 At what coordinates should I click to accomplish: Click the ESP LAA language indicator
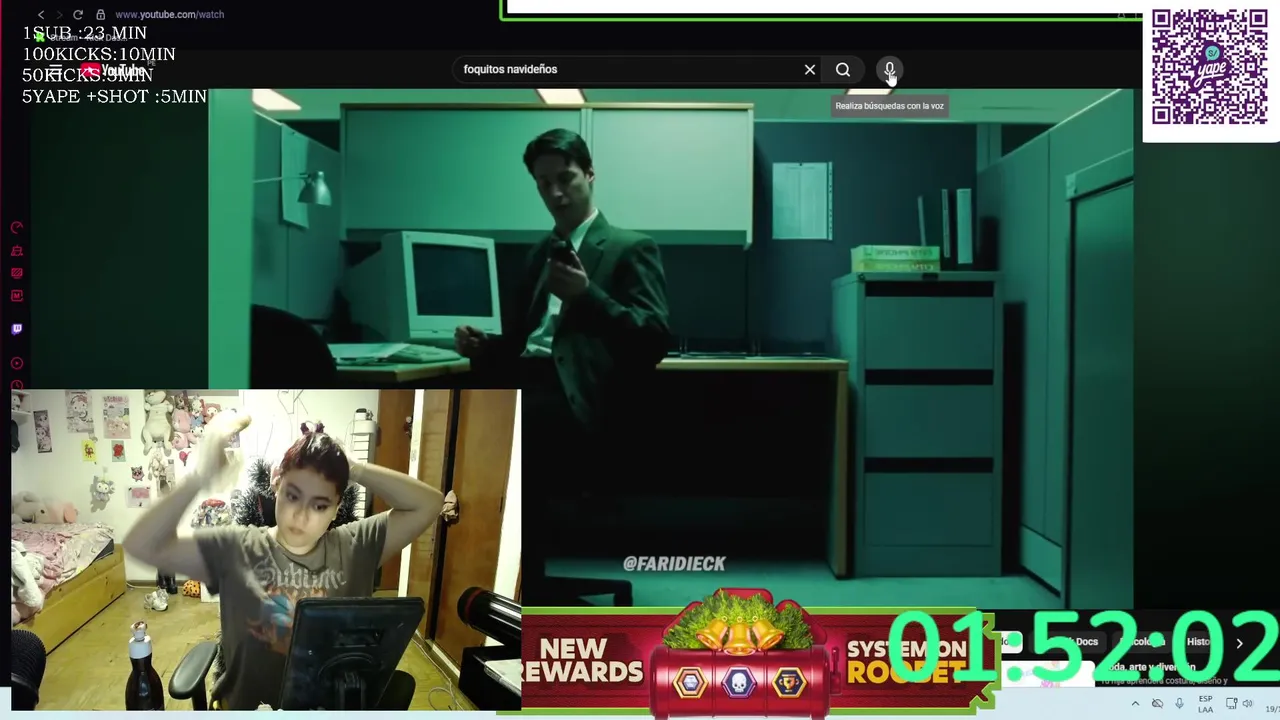pos(1205,704)
